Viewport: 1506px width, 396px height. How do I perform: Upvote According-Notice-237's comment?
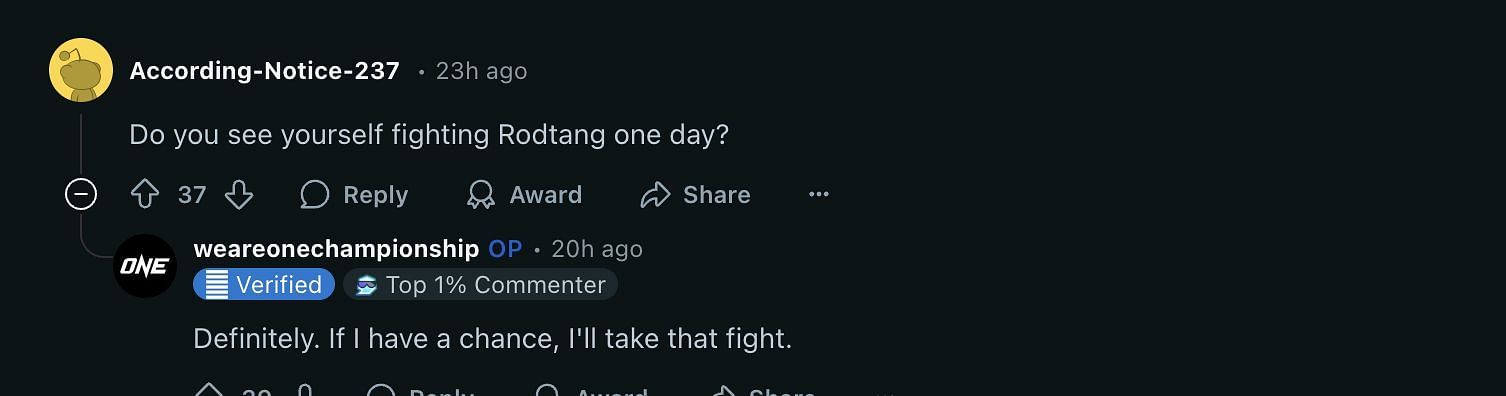[146, 194]
